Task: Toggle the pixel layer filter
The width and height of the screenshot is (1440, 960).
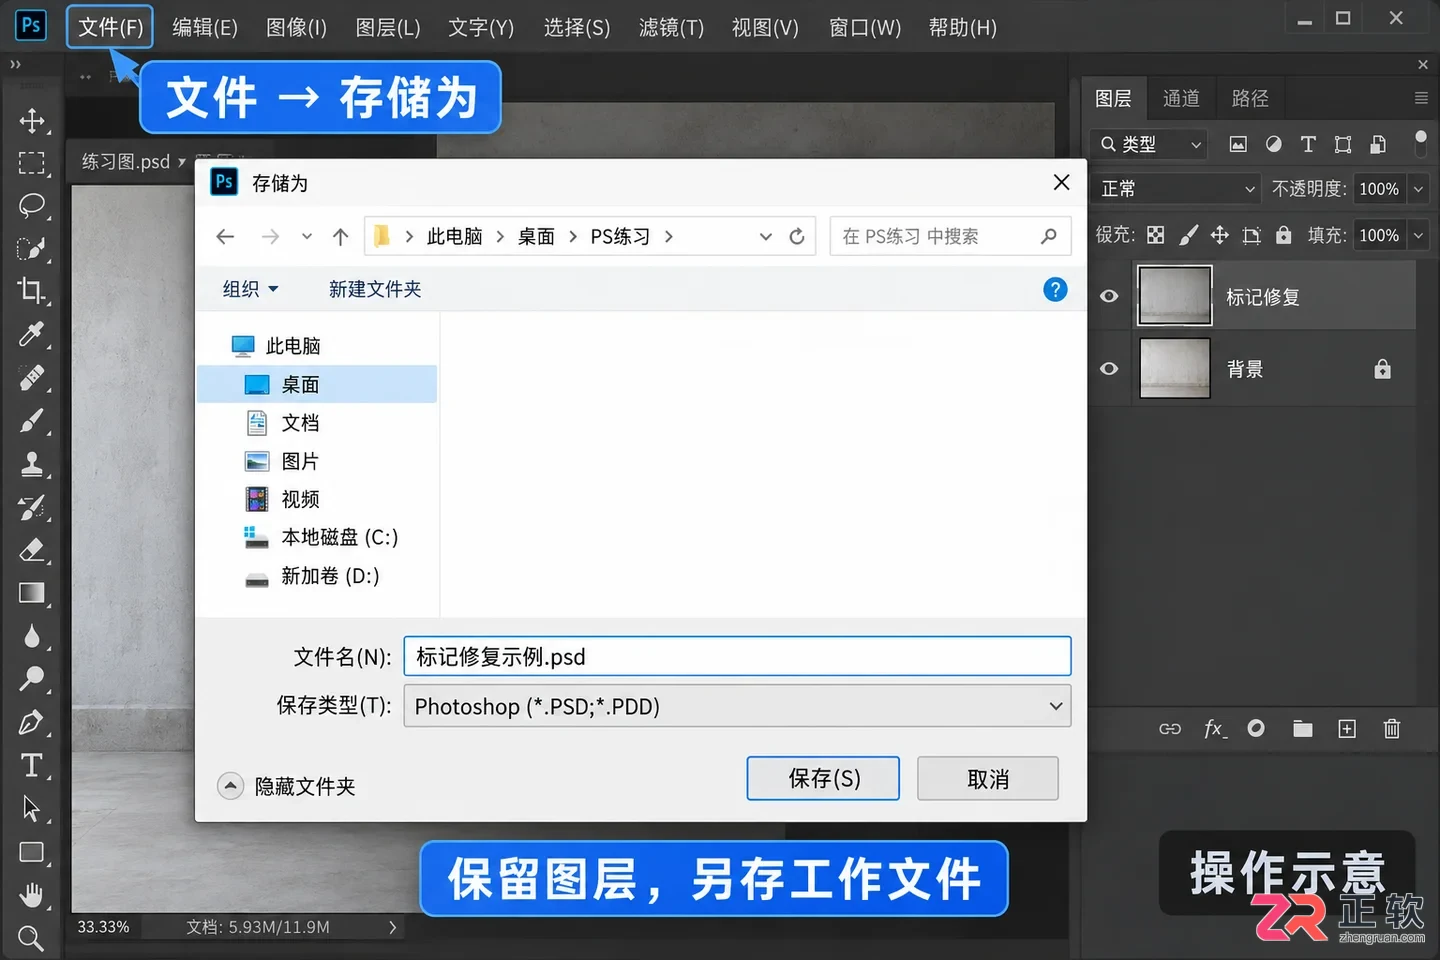Action: (x=1238, y=144)
